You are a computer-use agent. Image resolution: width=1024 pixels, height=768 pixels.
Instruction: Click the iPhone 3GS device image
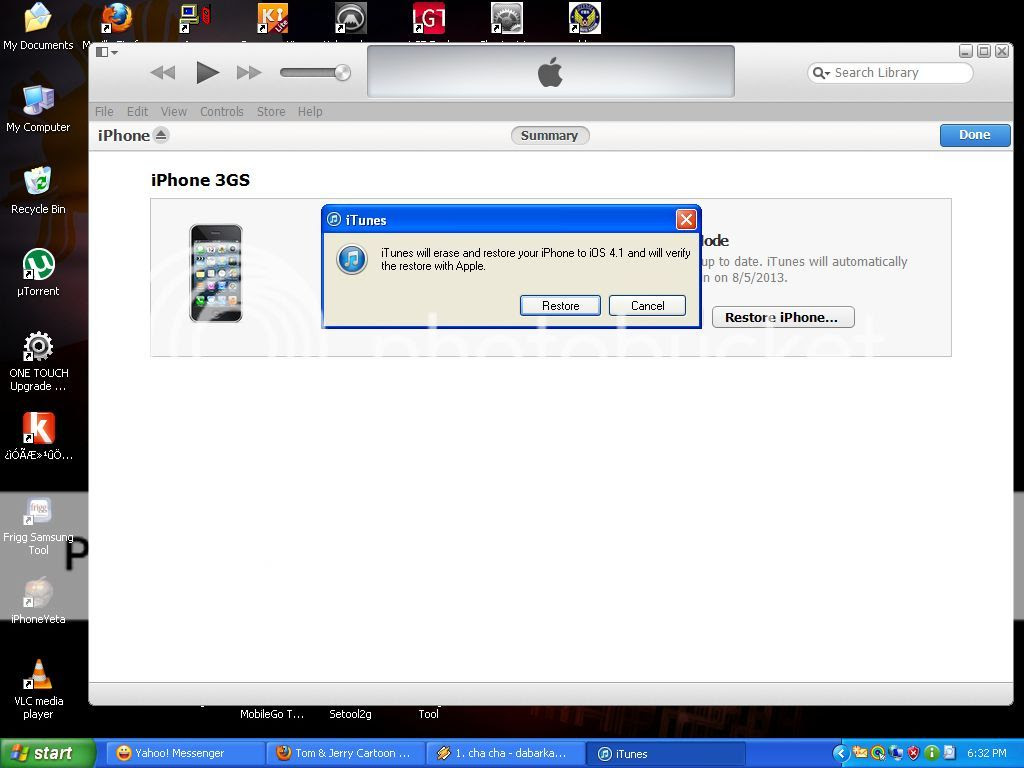[216, 273]
